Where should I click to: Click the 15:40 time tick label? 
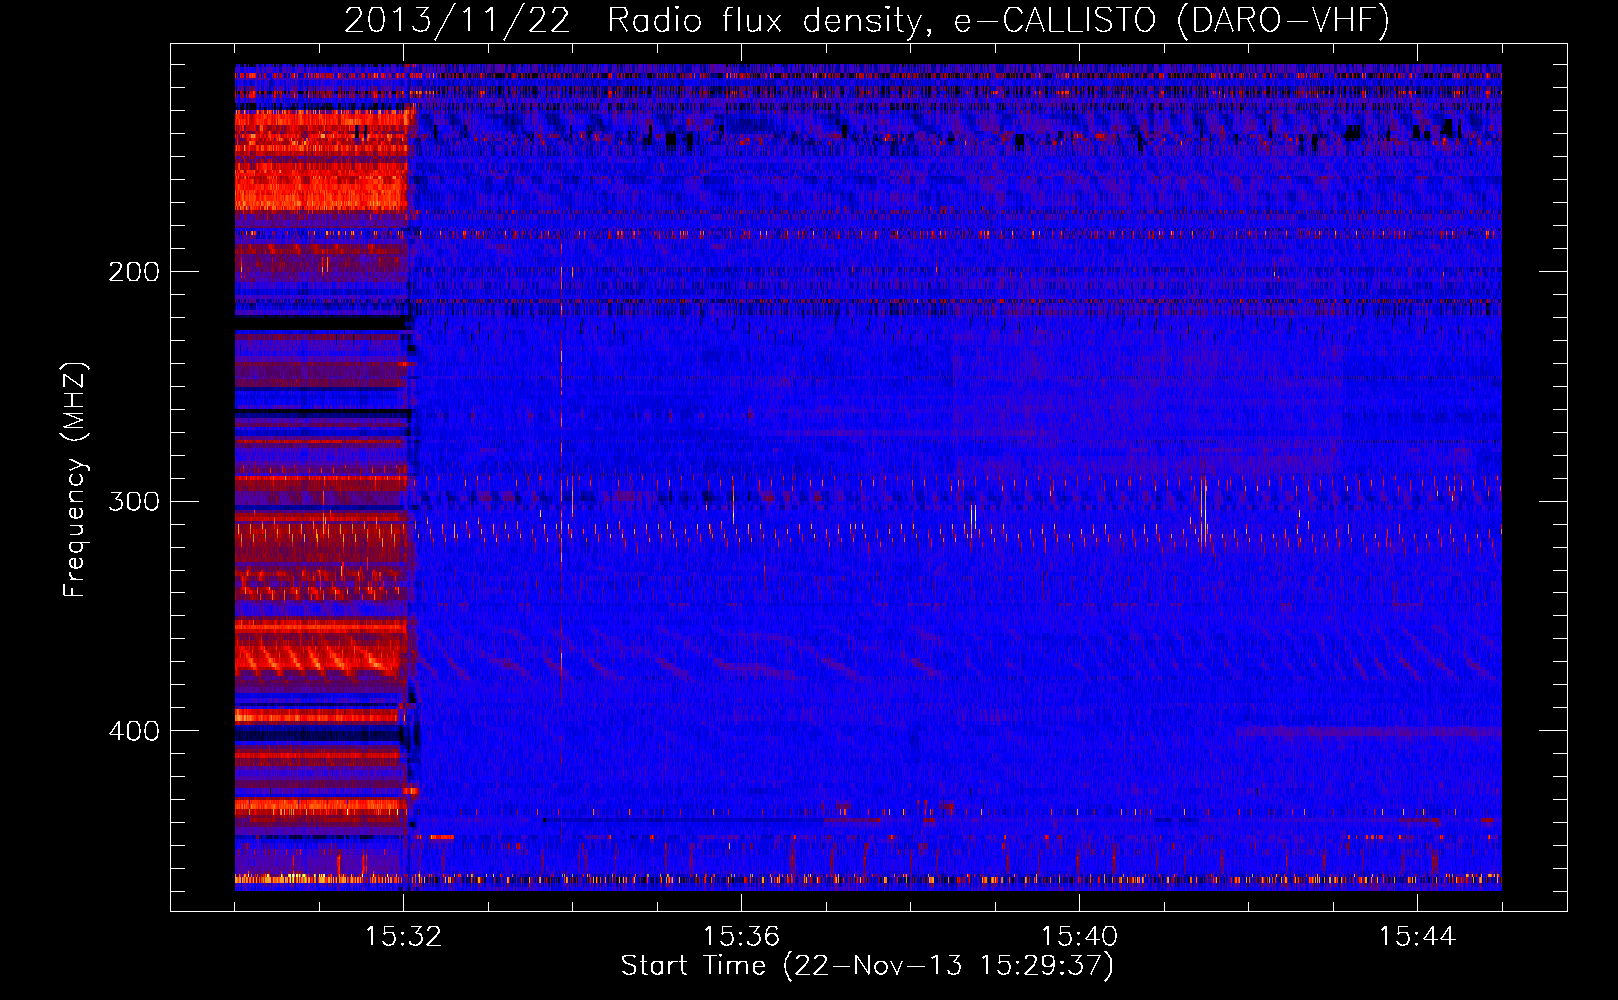1079,937
